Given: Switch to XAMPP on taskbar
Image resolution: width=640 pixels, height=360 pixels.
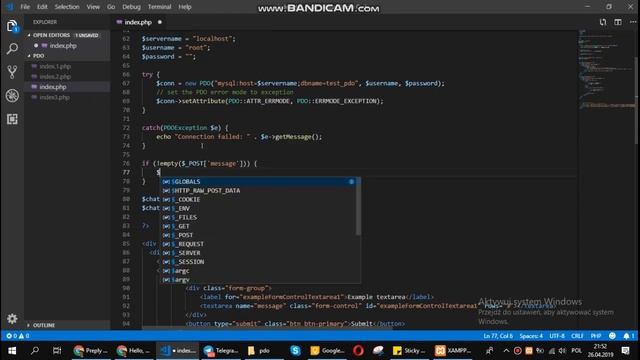Looking at the screenshot, I should 453,351.
